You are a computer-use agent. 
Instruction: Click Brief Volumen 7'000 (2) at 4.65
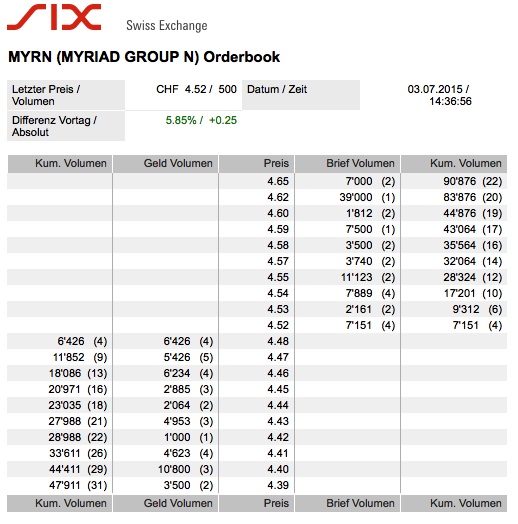tap(370, 181)
